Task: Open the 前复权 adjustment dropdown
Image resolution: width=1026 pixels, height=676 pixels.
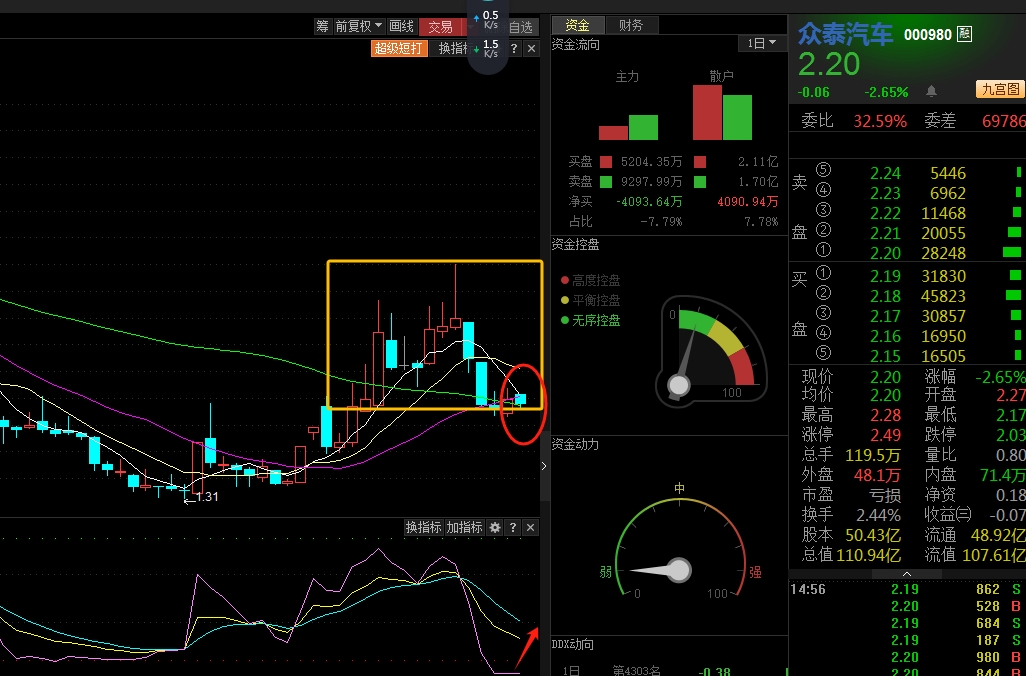Action: pos(359,26)
